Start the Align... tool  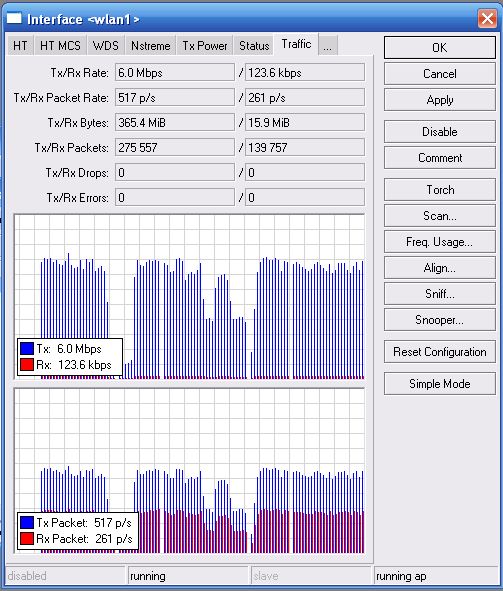click(x=440, y=268)
